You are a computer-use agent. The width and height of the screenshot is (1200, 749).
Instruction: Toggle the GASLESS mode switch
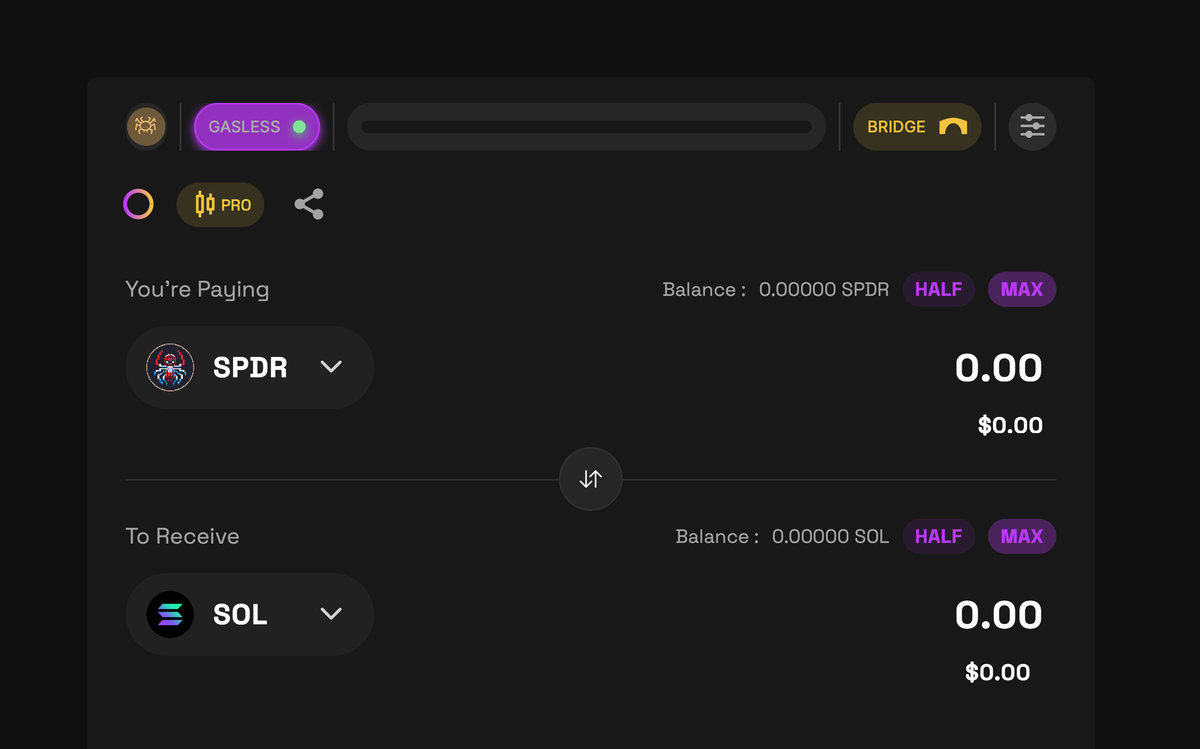point(257,127)
